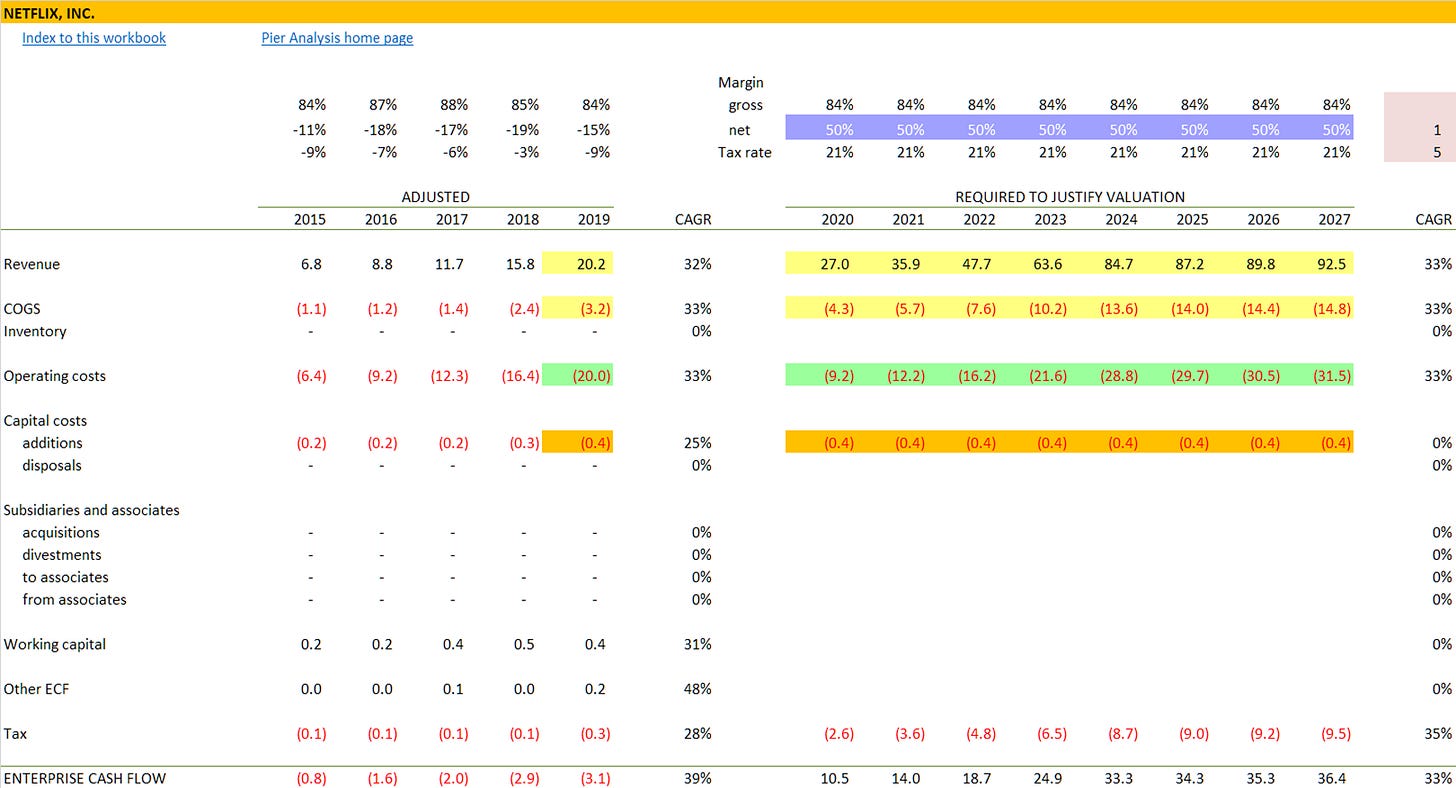Select the COGS row label
Viewport: 1456px width, 788px height.
[23, 309]
